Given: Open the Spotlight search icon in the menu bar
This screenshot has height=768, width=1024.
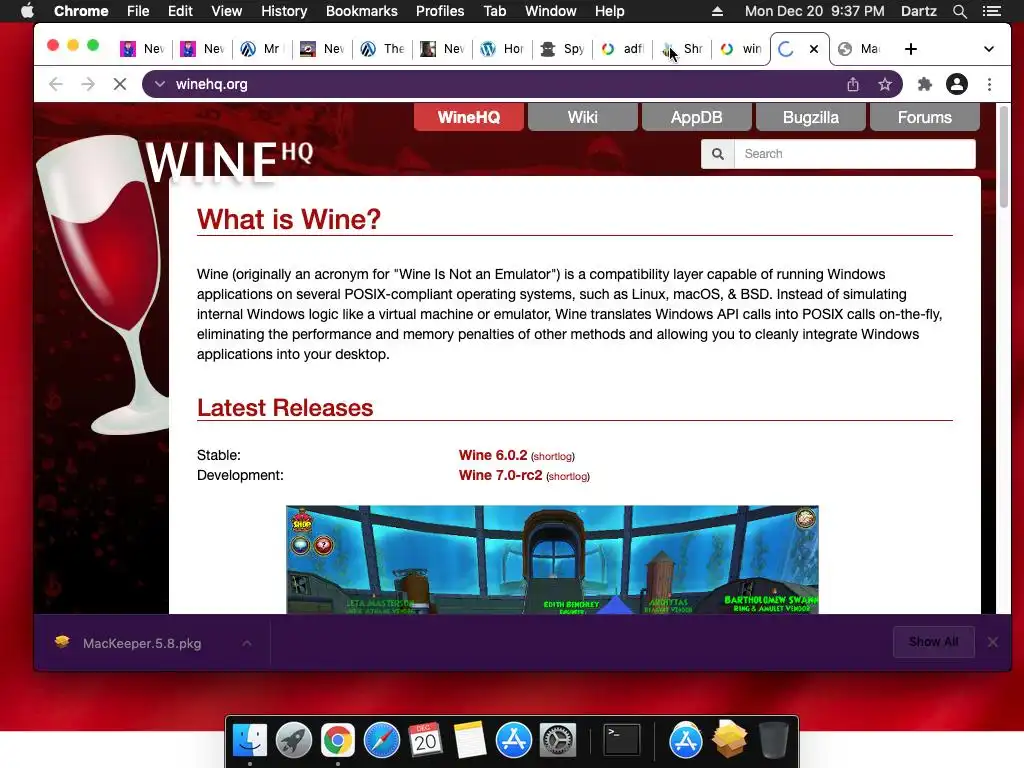Looking at the screenshot, I should (959, 11).
